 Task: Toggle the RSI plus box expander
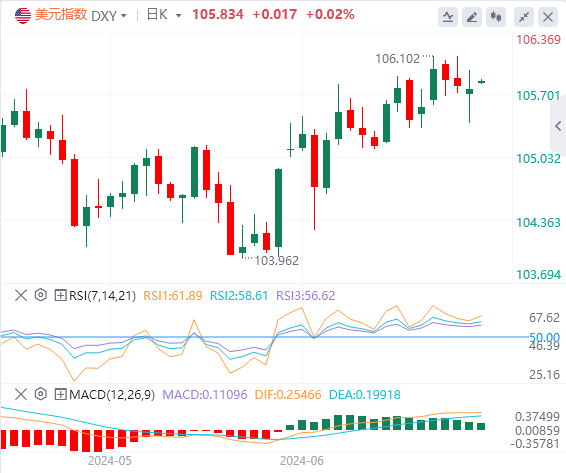tap(60, 296)
